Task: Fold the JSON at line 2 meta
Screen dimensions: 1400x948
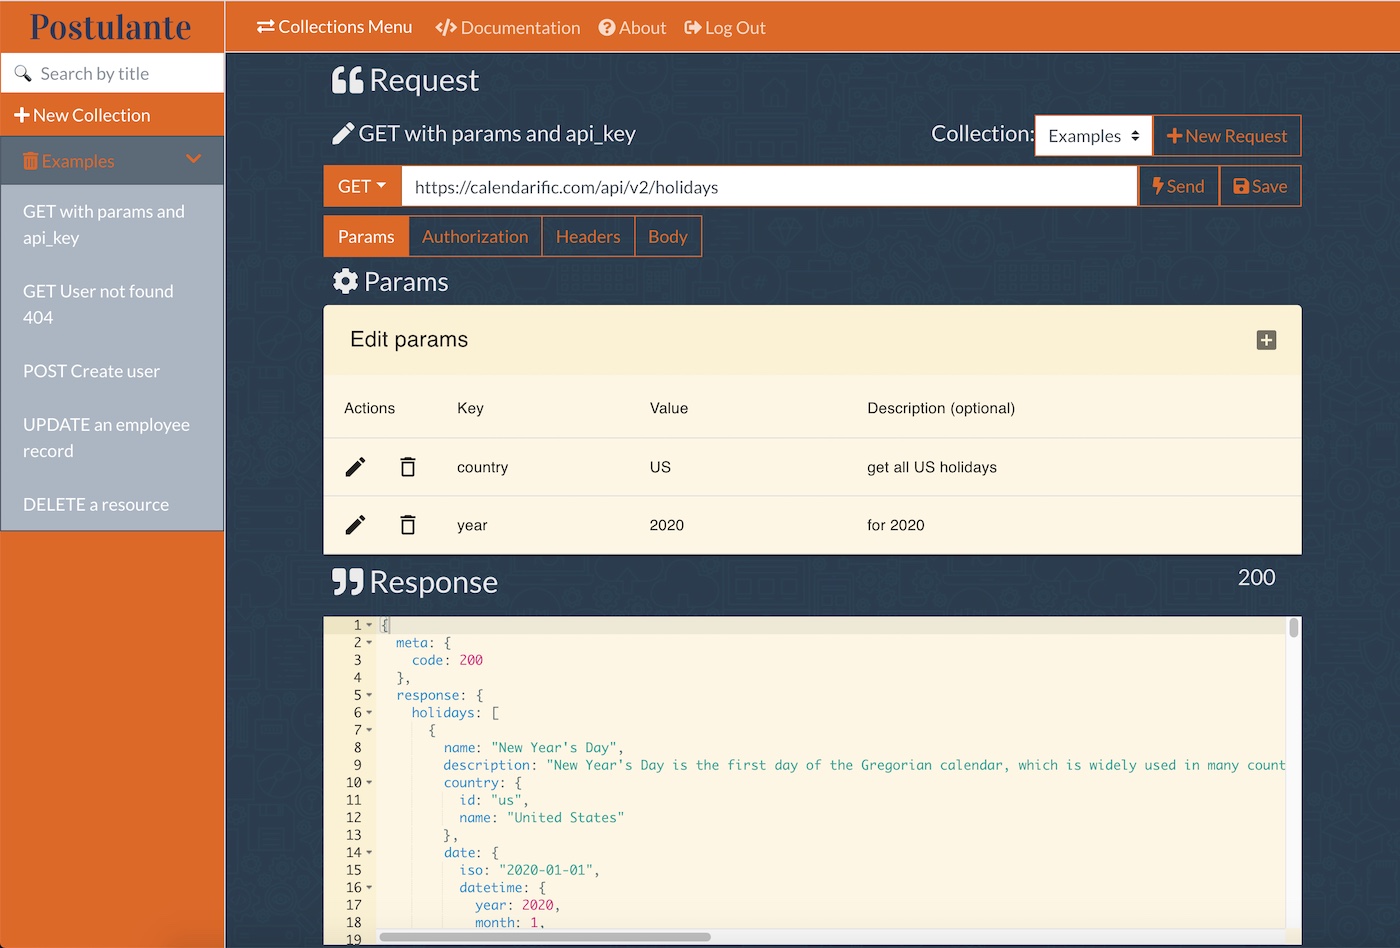Action: pyautogui.click(x=369, y=643)
